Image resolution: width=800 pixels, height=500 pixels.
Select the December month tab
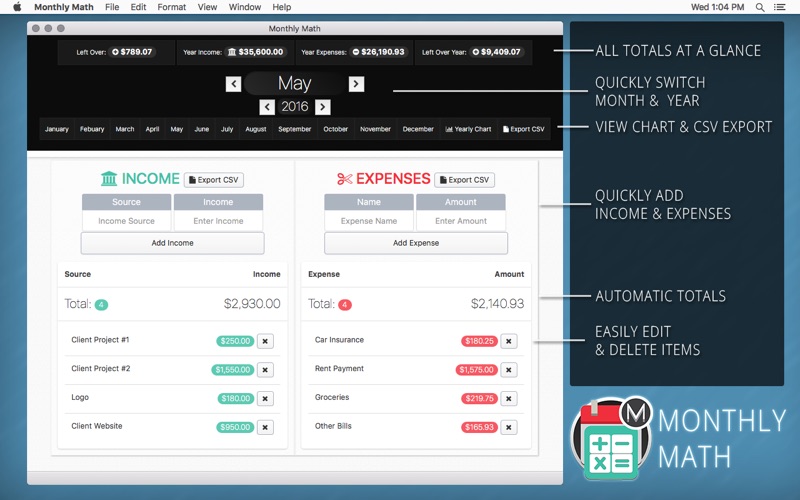click(x=418, y=129)
